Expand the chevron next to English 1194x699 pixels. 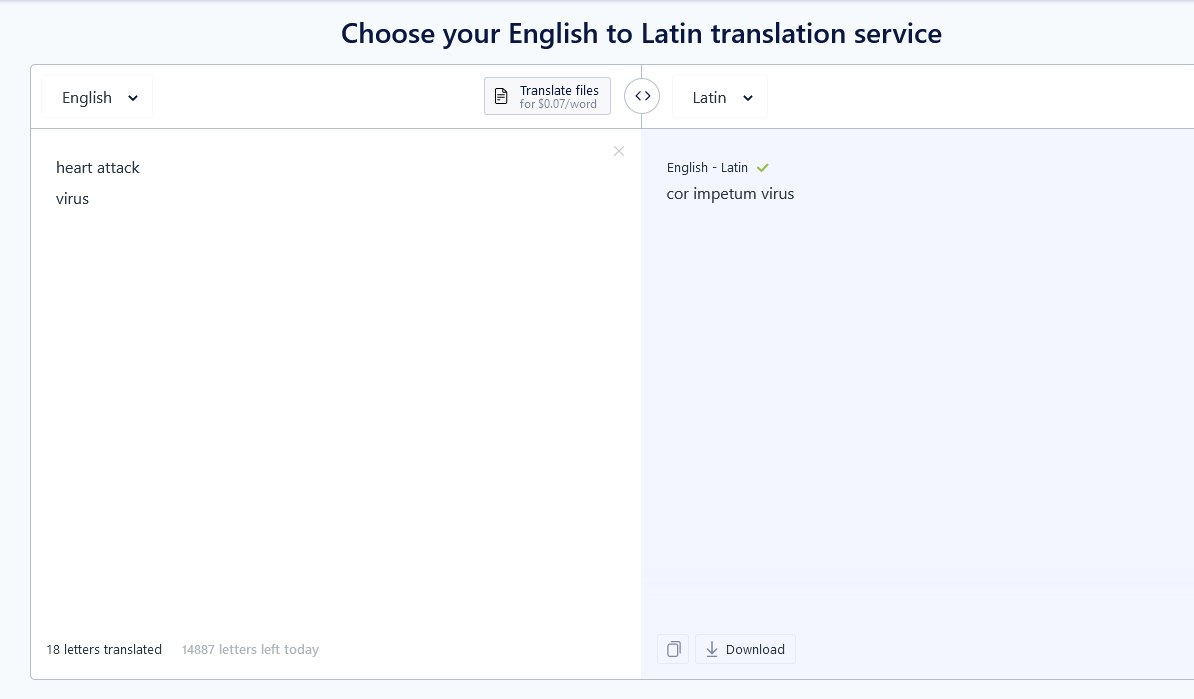pos(132,97)
